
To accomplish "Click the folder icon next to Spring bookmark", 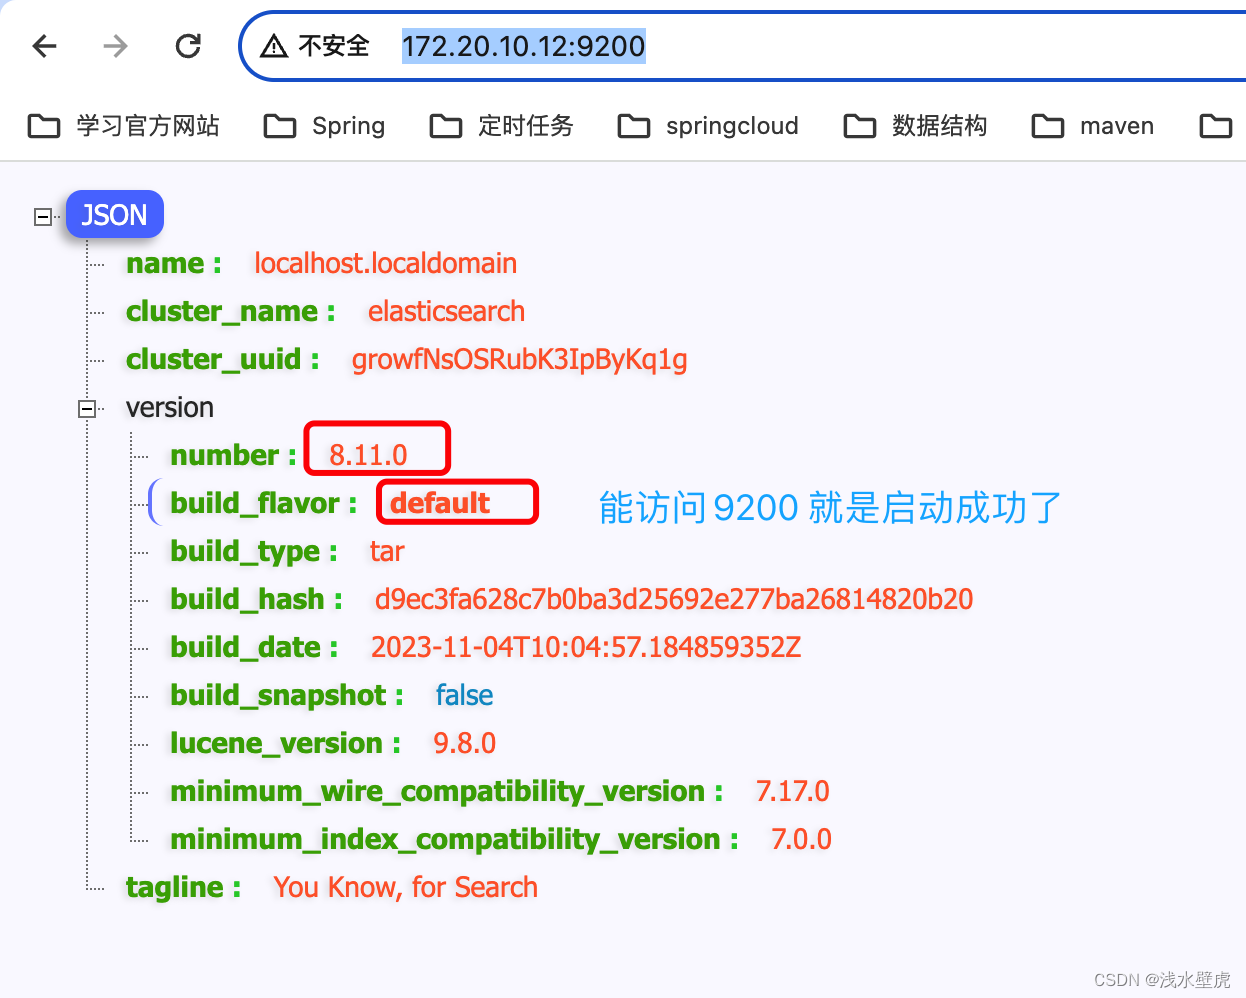I will (x=280, y=126).
